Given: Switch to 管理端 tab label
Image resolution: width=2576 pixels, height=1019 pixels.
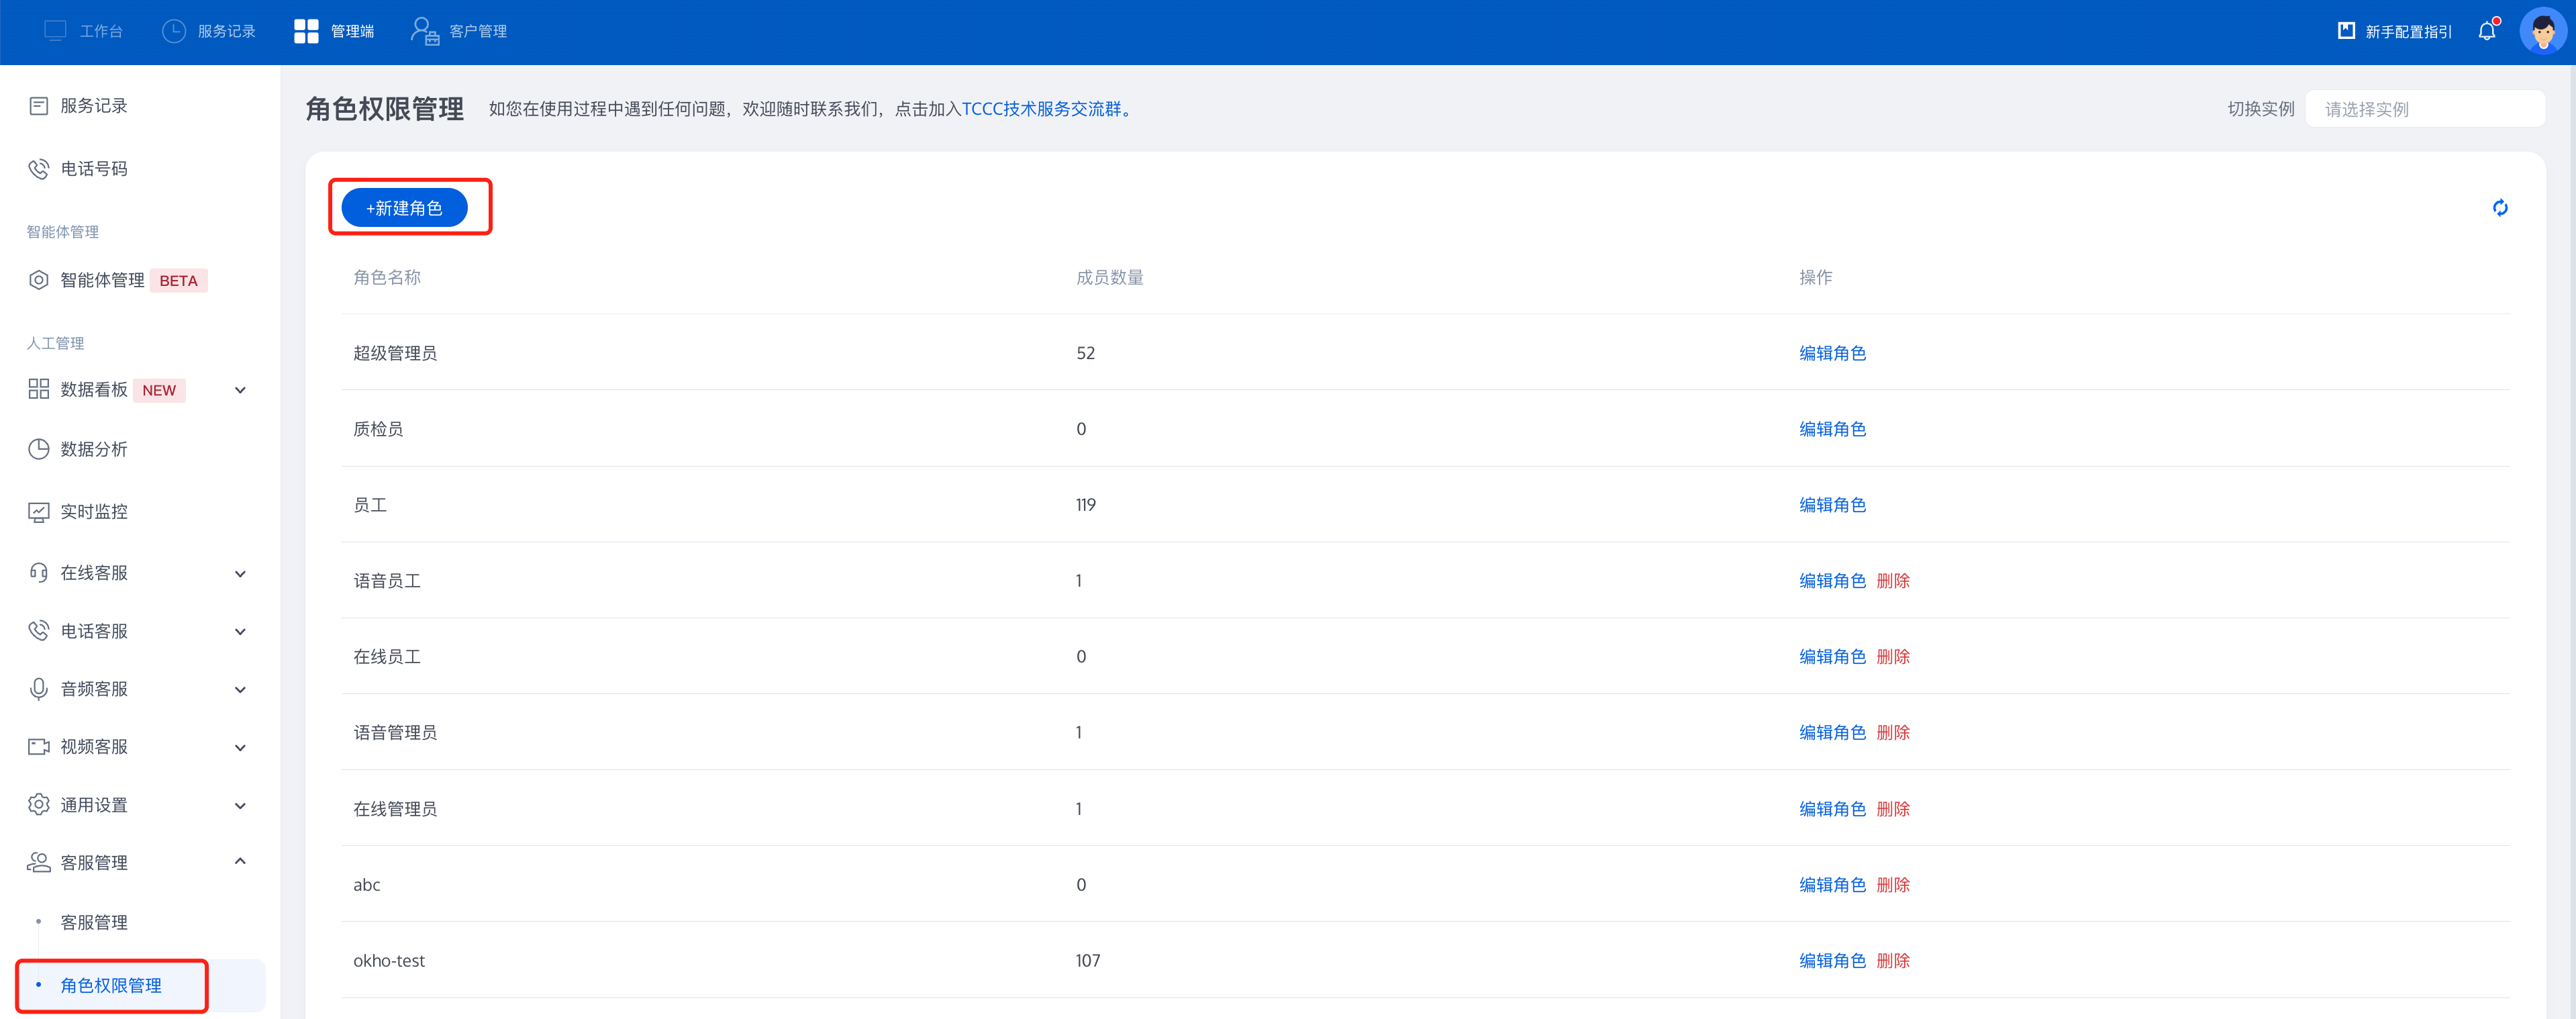Looking at the screenshot, I should [352, 32].
